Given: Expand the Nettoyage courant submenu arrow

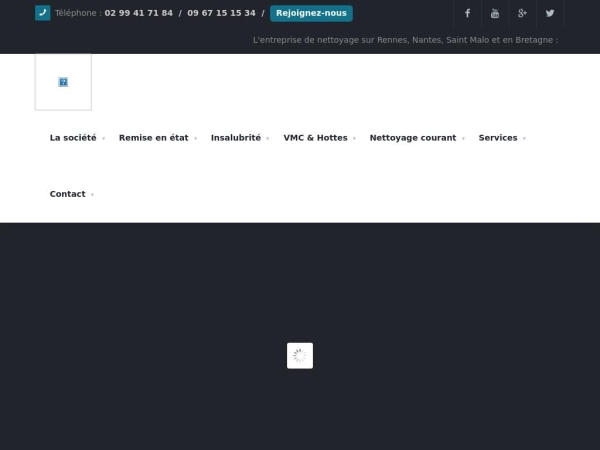Looking at the screenshot, I should click(x=464, y=139).
